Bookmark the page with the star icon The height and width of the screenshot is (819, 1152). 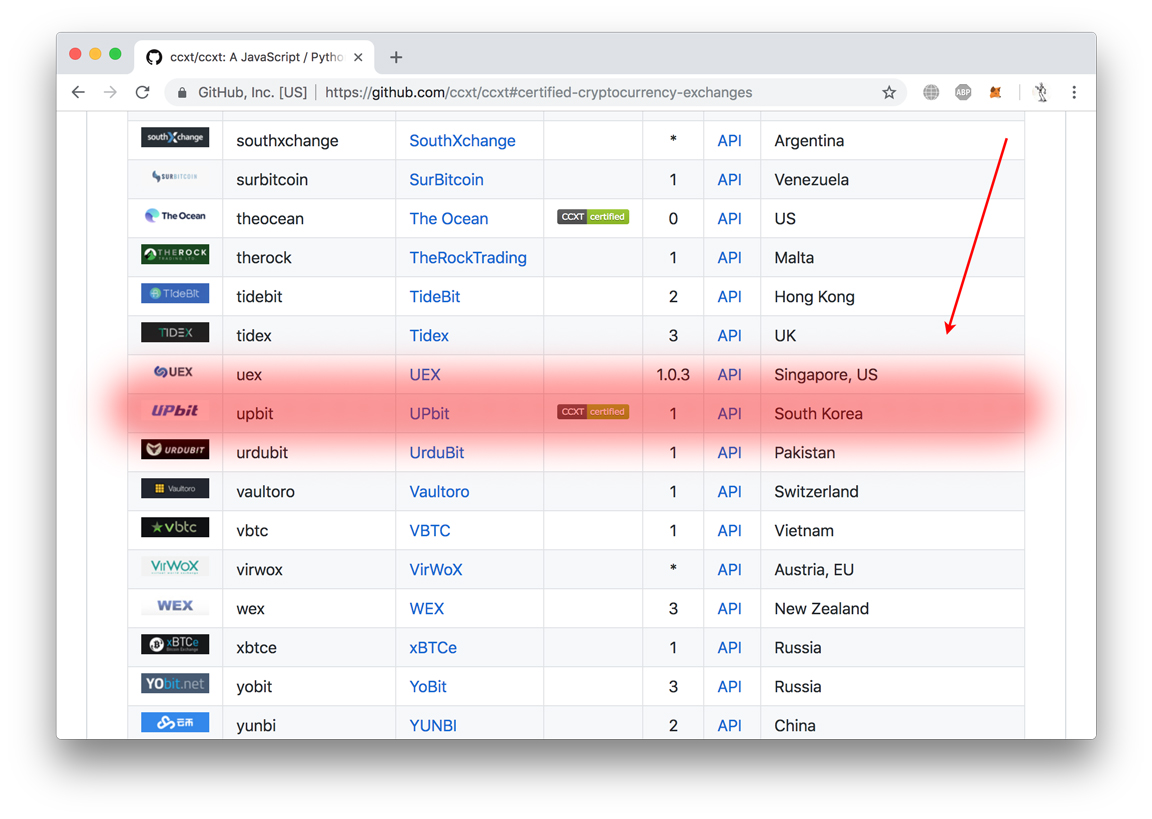coord(889,91)
